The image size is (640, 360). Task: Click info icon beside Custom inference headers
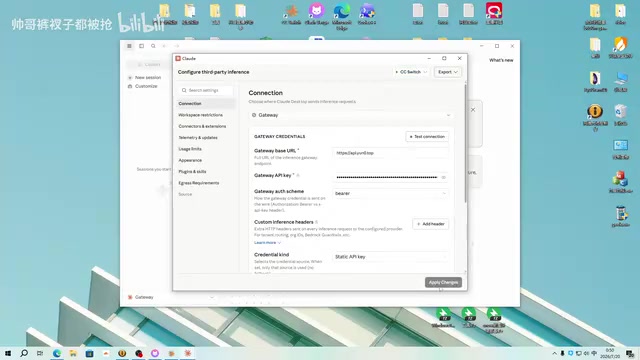tap(317, 222)
